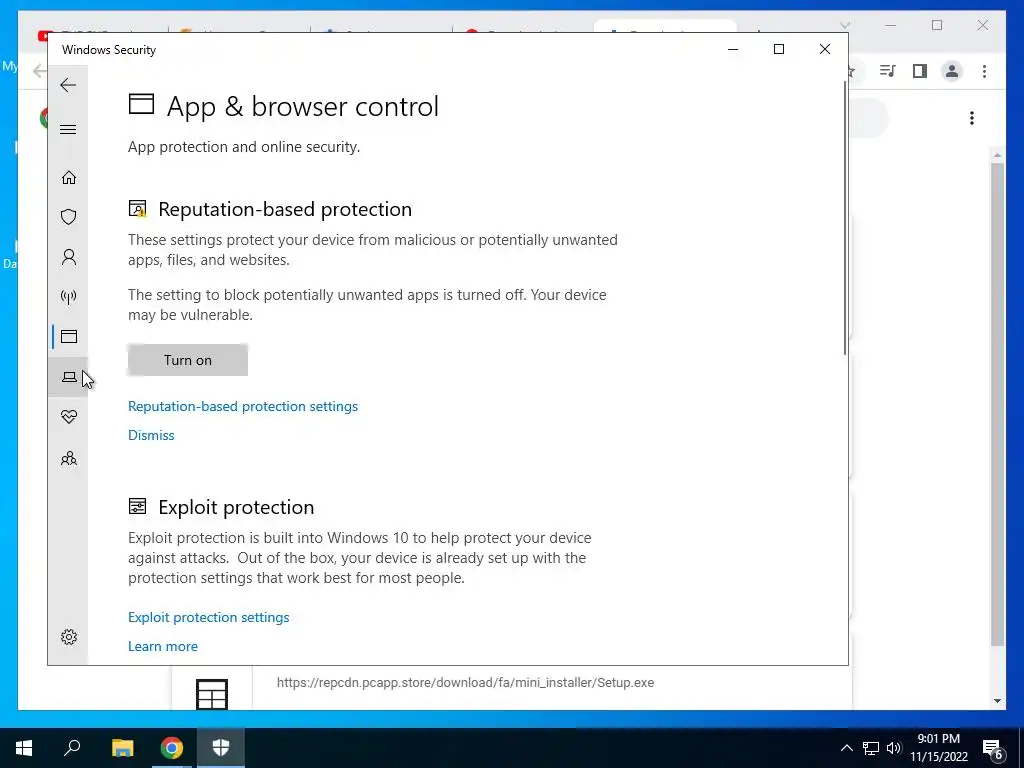
Task: Open the taskbar clock and date
Action: point(939,748)
